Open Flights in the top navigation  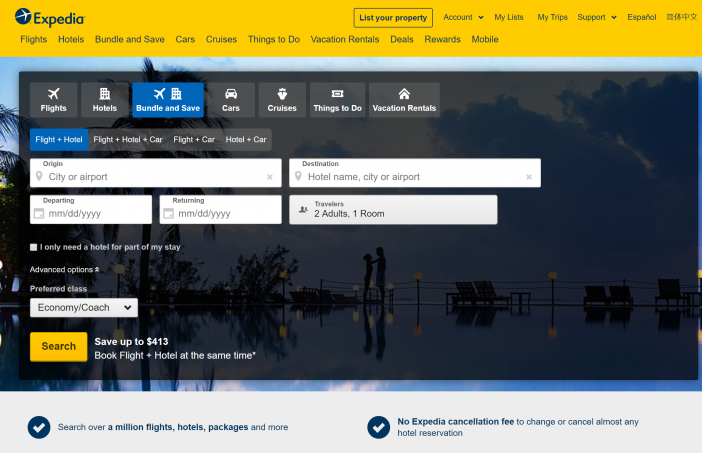tap(34, 39)
